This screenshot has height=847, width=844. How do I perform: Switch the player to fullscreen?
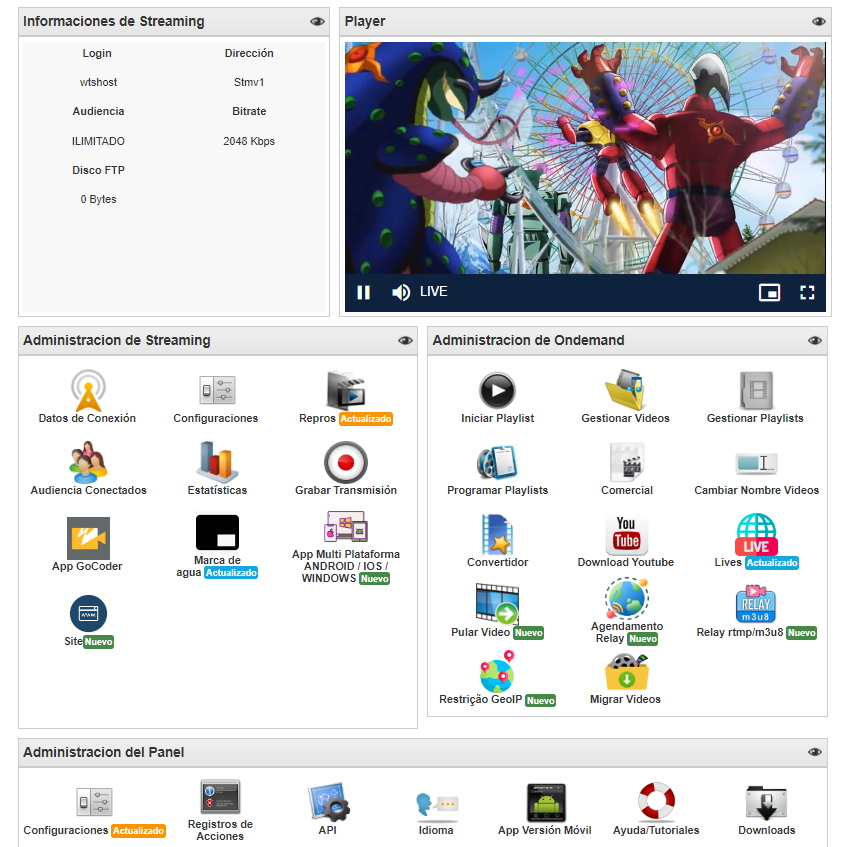pos(807,292)
